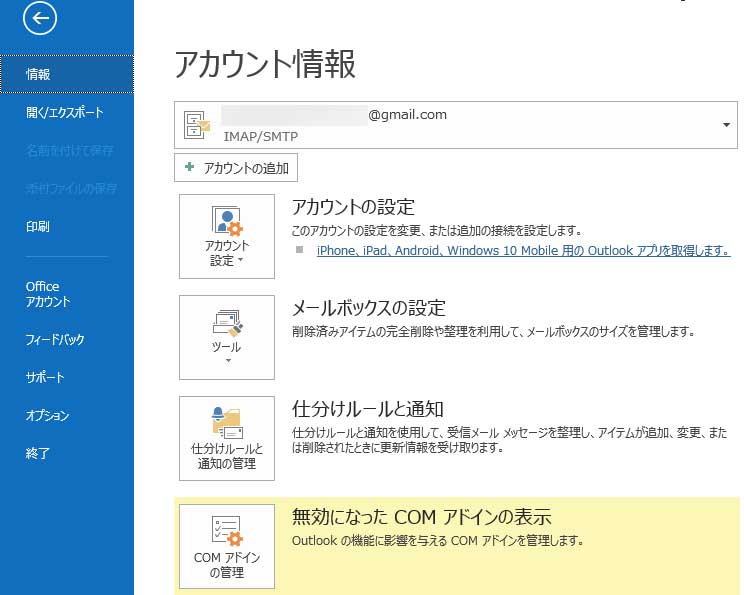Open オプション in the sidebar
Viewport: 744px width, 595px height.
point(48,416)
